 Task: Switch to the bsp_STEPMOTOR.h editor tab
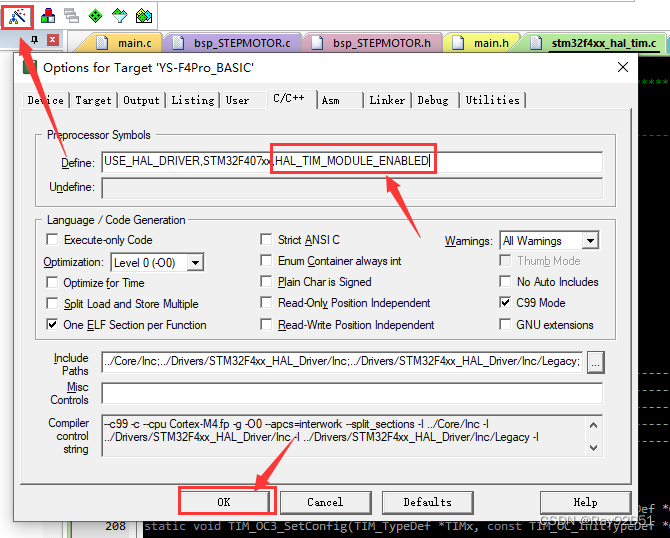372,43
